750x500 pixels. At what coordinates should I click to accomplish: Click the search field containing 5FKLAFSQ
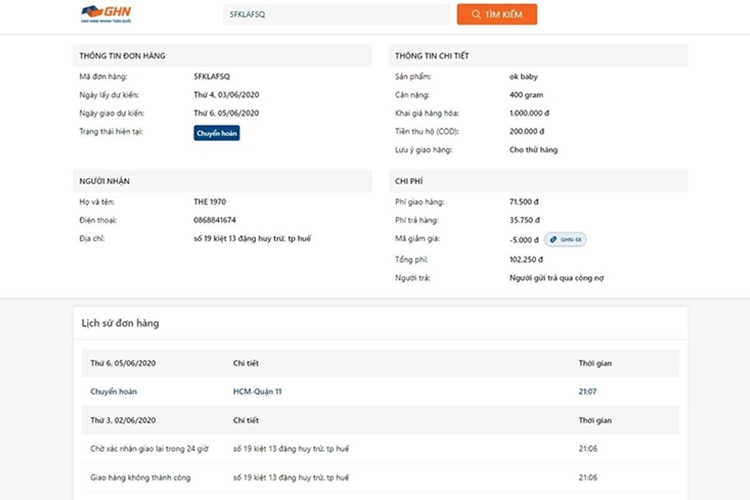pyautogui.click(x=336, y=14)
